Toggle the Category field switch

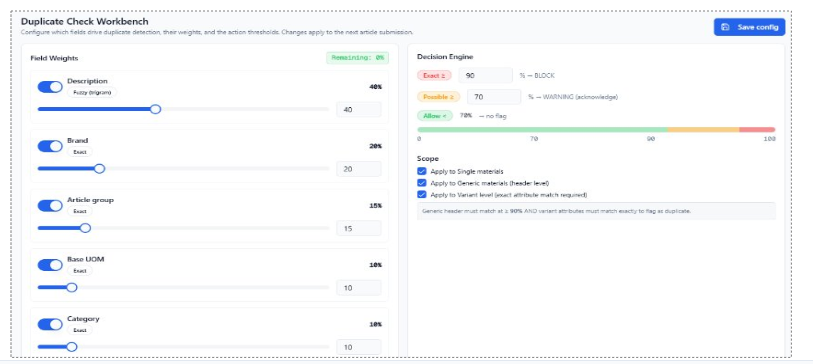[50, 325]
